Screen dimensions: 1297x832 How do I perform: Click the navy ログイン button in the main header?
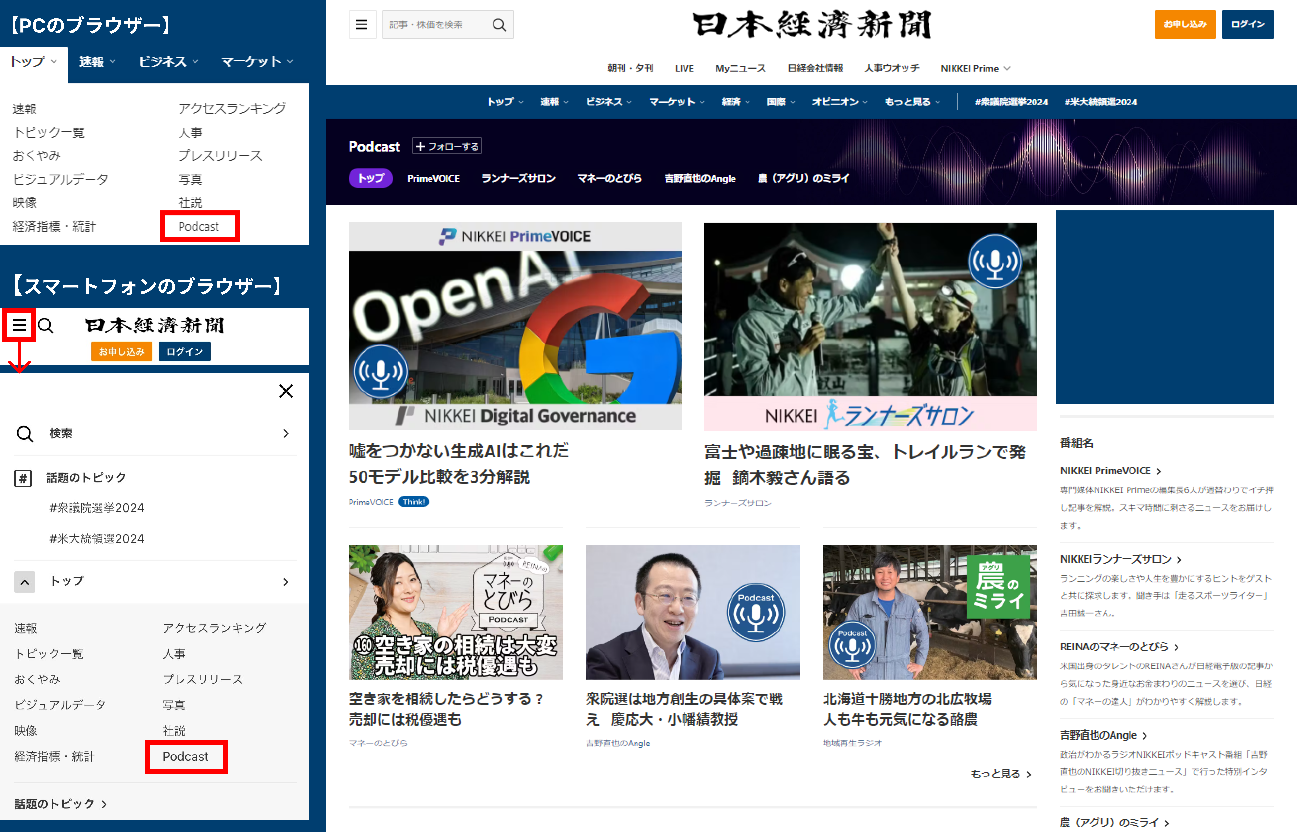tap(1248, 24)
